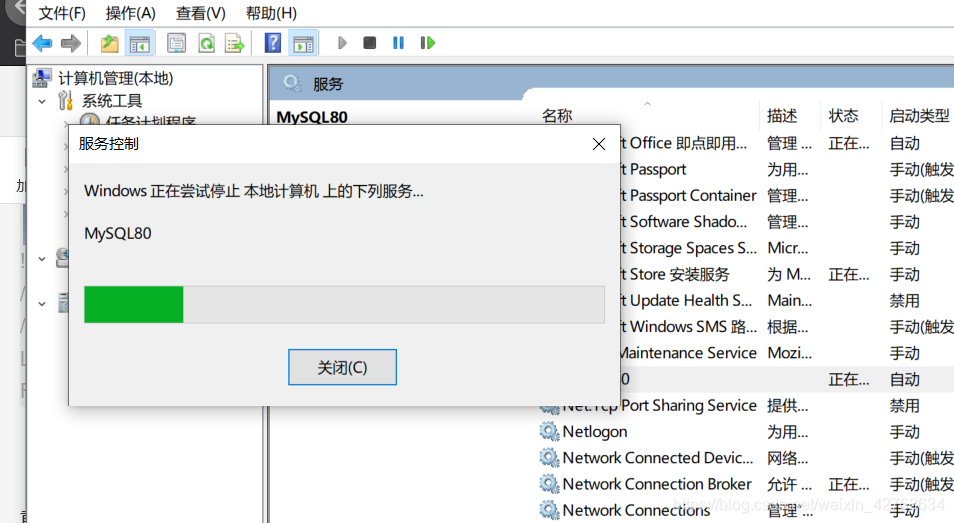Select the Netlogon service name

(x=595, y=432)
